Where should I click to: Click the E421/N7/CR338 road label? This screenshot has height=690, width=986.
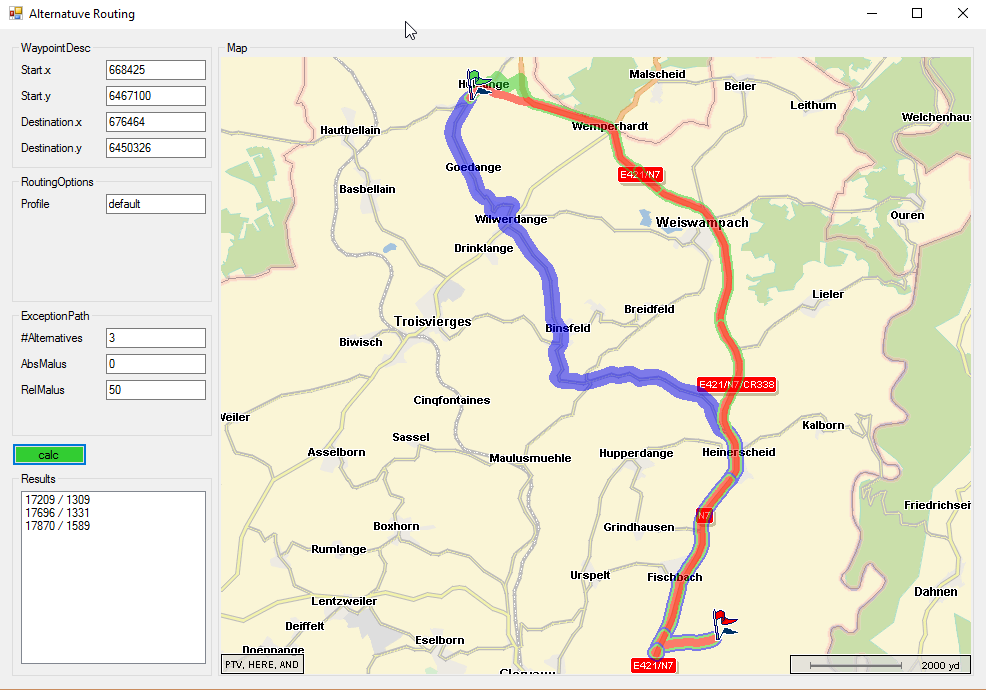pos(737,384)
